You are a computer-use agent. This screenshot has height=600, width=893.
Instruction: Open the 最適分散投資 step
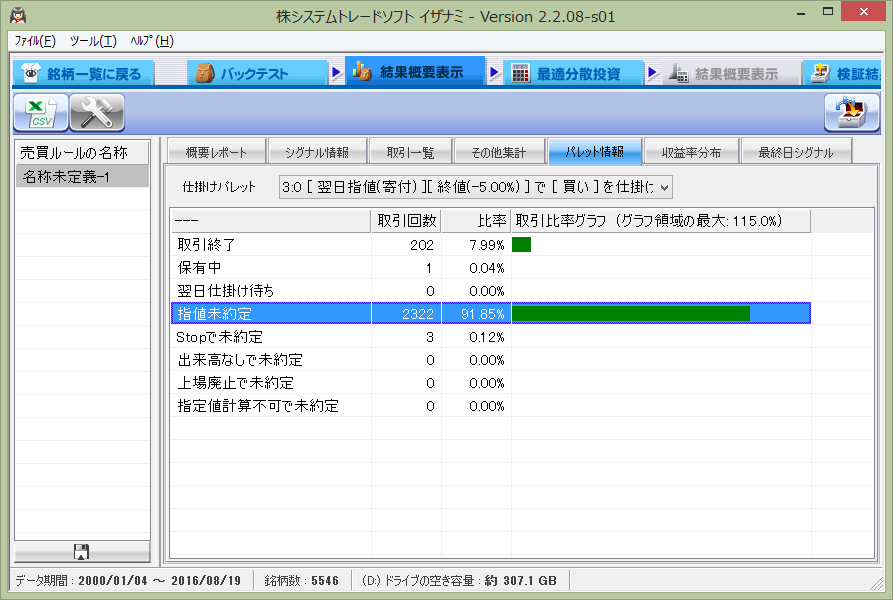573,73
